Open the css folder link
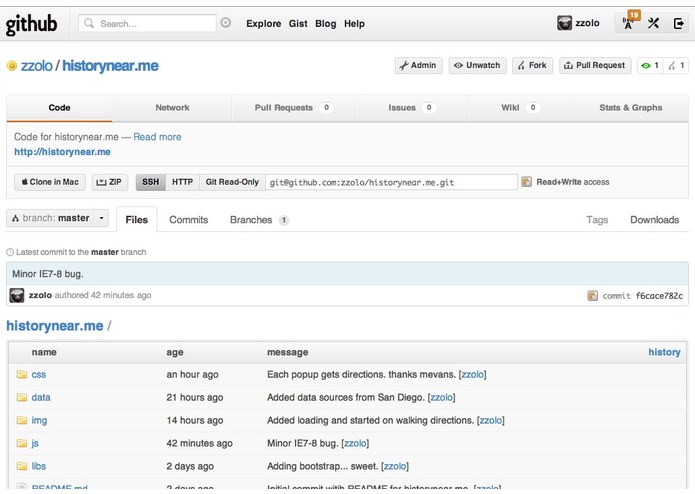This screenshot has width=695, height=494. click(39, 374)
